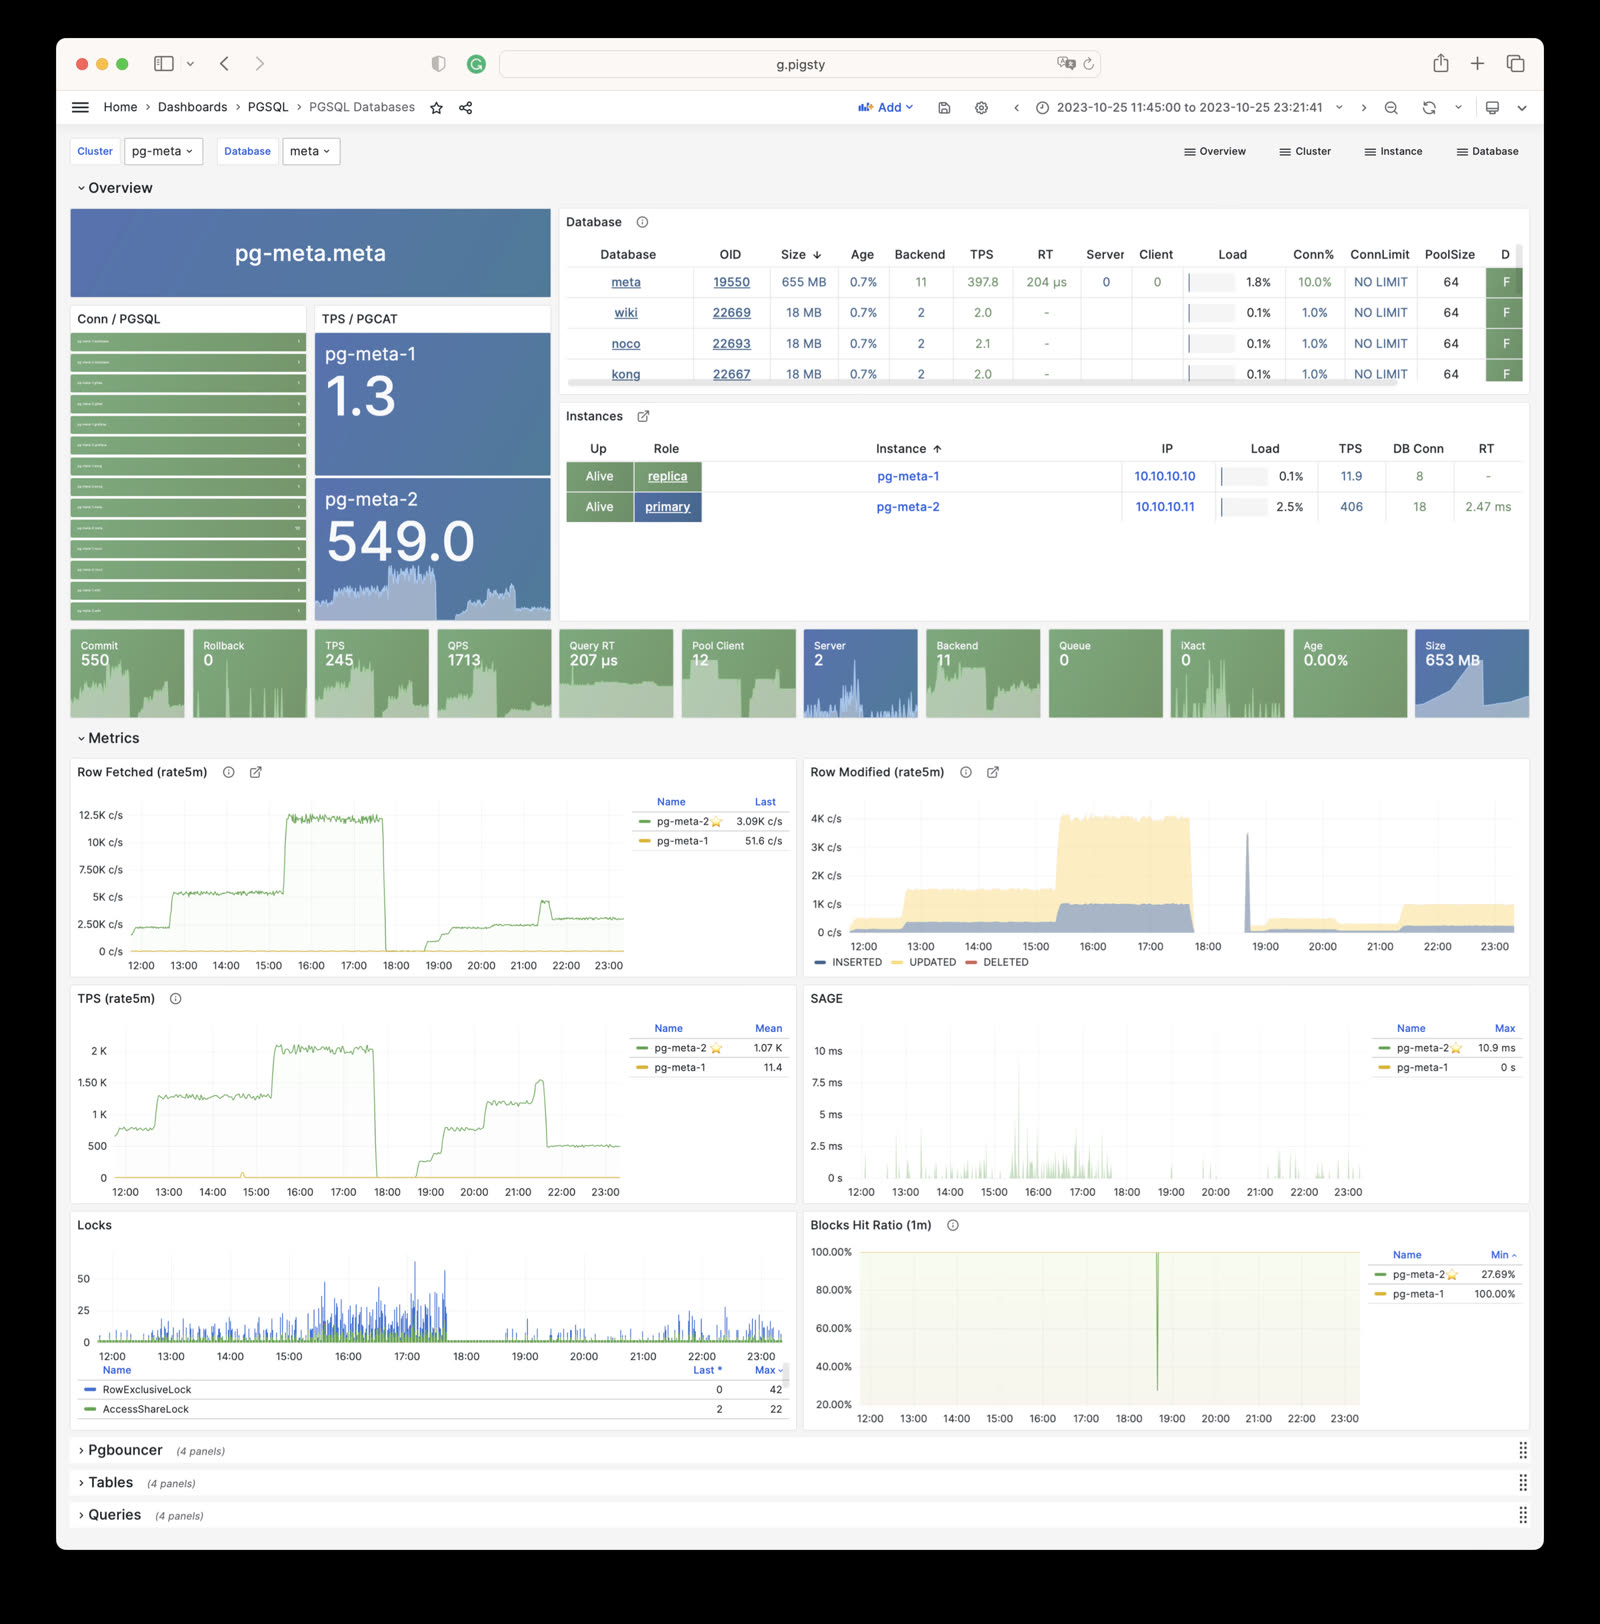
Task: Open the pg-meta cluster dropdown
Action: 163,151
